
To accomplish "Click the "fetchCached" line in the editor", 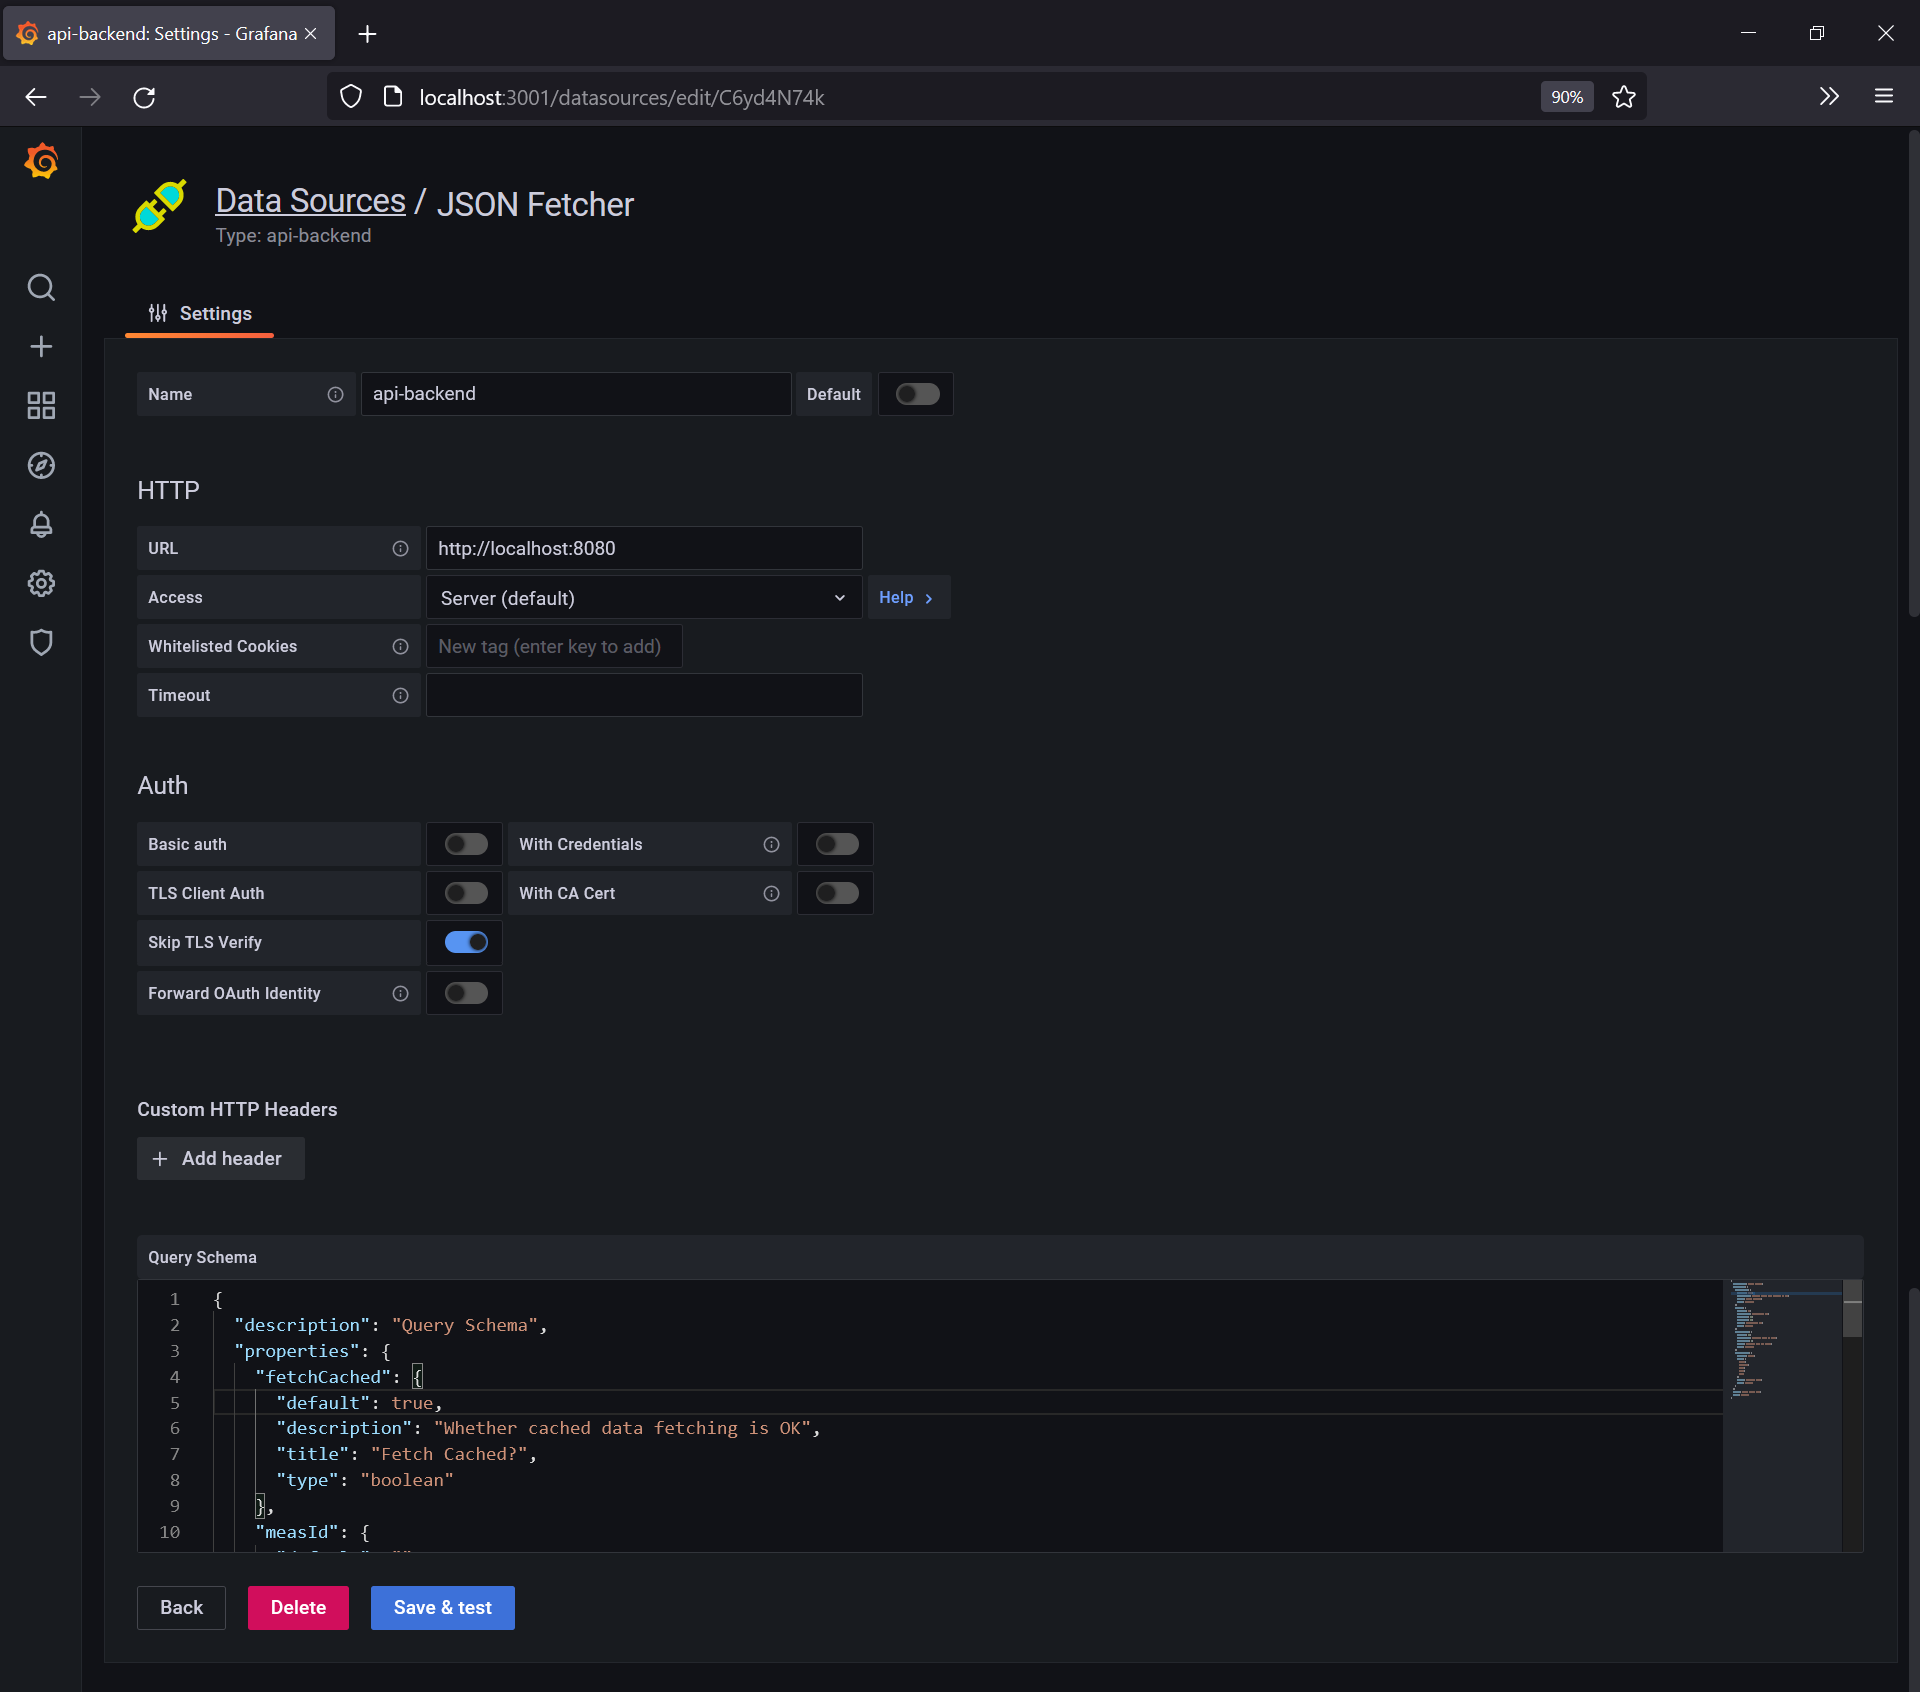I will pyautogui.click(x=339, y=1378).
